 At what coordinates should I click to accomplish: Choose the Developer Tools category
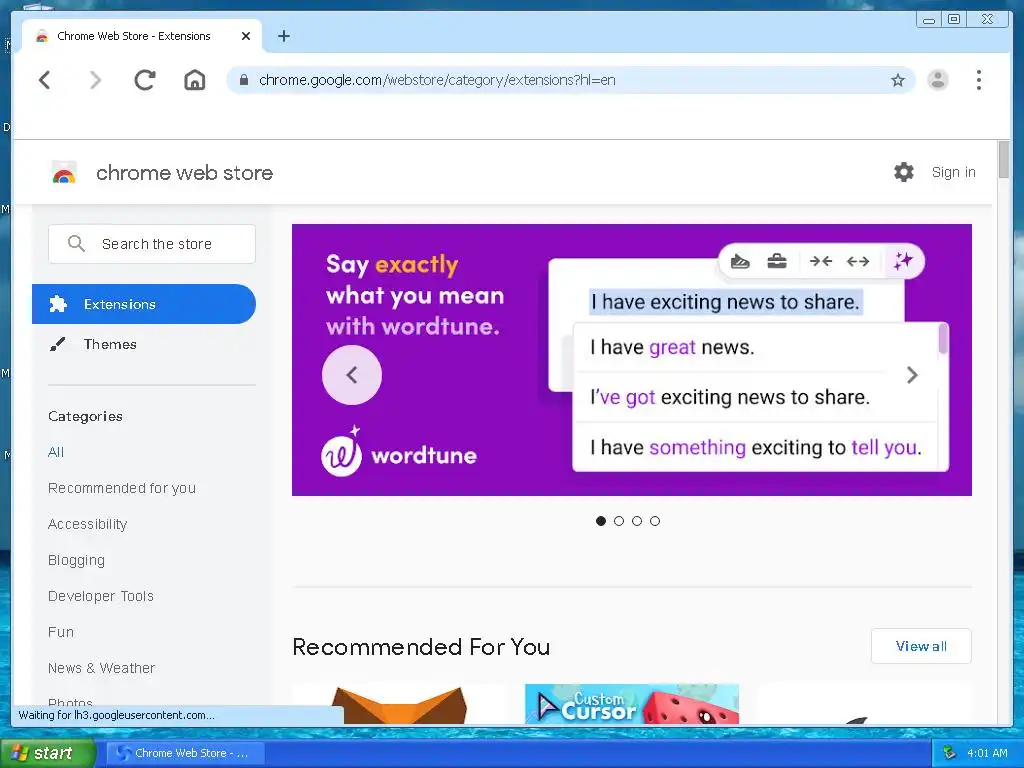point(101,596)
